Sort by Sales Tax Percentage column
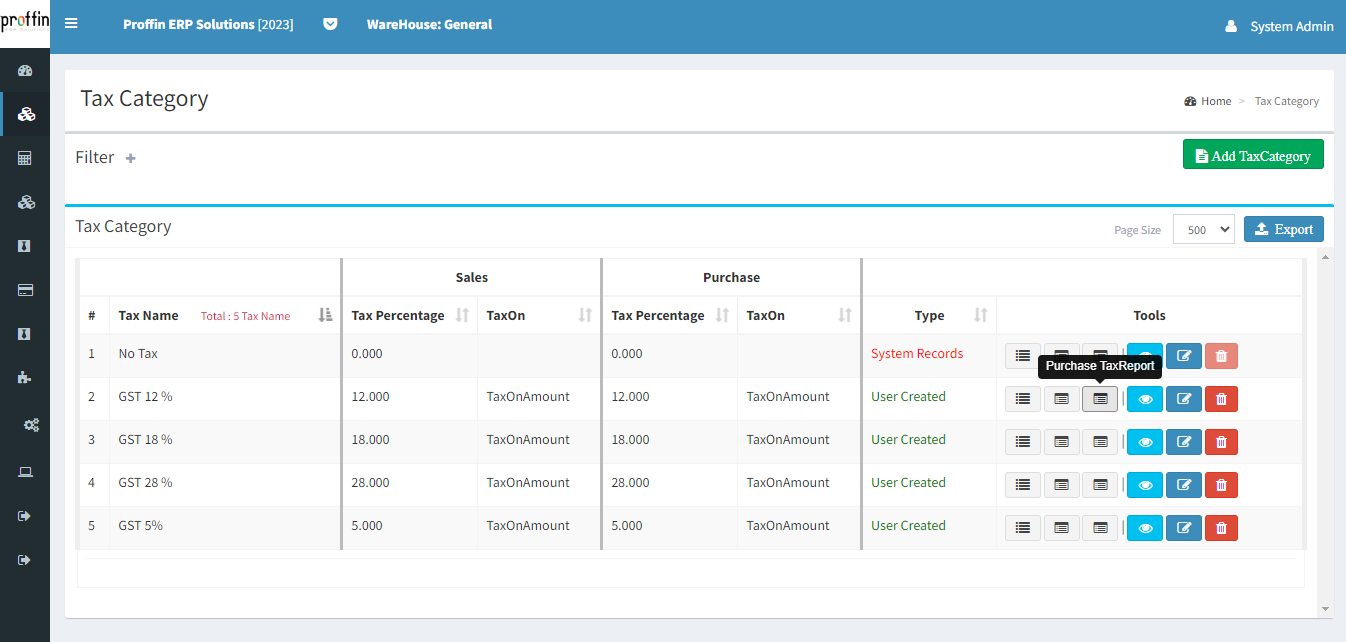Screen dimensions: 1346x642 462,315
